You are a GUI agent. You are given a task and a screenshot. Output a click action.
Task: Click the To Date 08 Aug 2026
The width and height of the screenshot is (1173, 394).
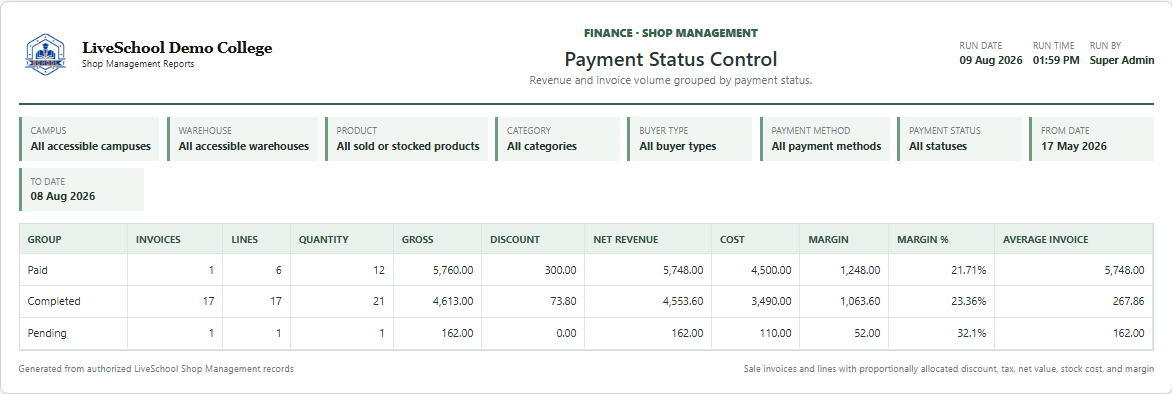click(x=63, y=197)
